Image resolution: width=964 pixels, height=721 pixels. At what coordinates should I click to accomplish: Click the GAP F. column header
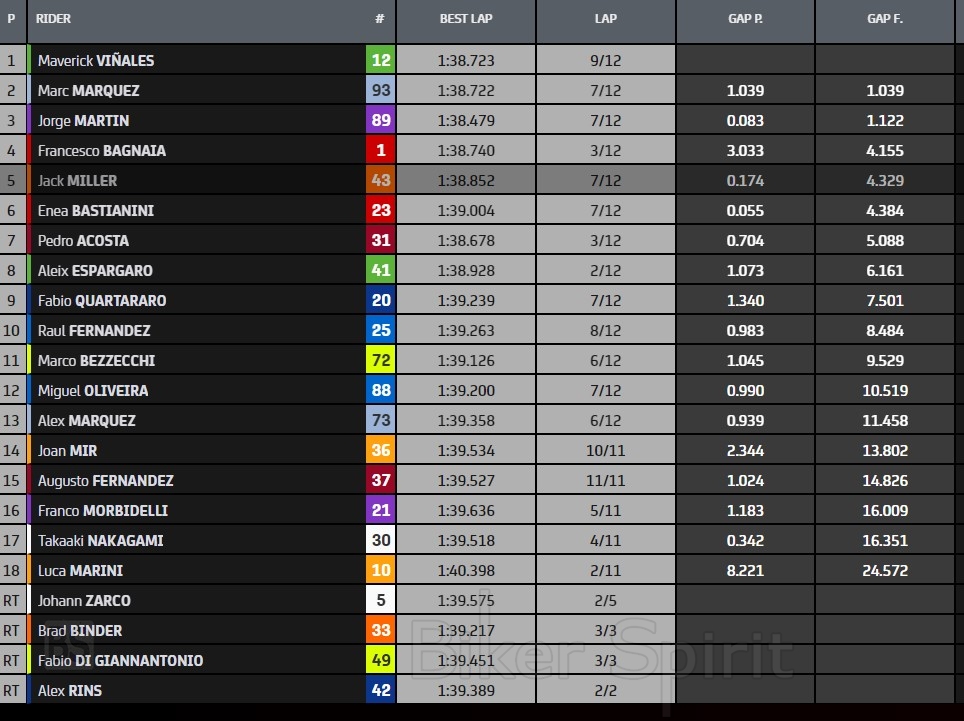point(885,19)
